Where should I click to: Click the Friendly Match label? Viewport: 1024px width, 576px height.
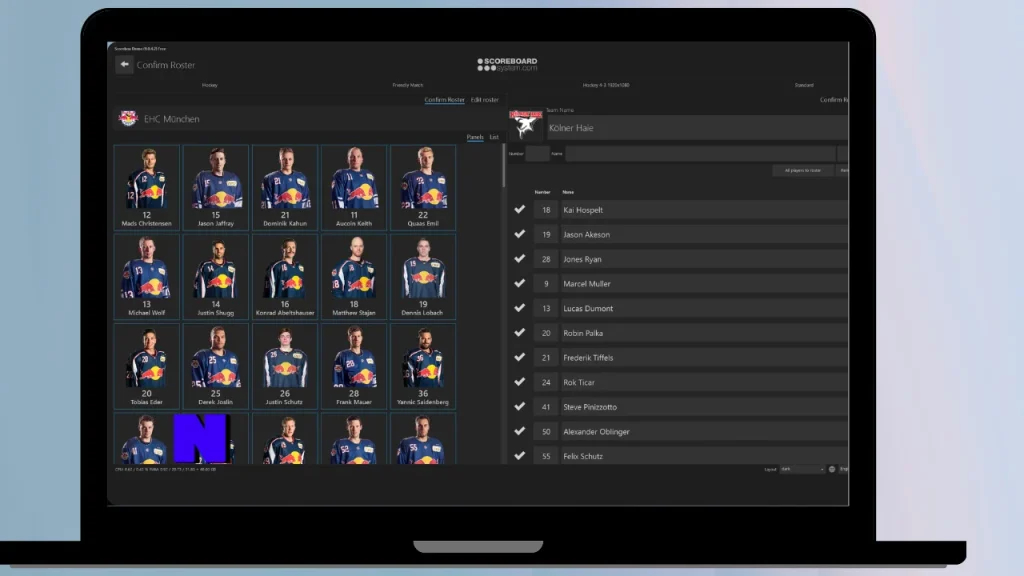click(x=408, y=85)
